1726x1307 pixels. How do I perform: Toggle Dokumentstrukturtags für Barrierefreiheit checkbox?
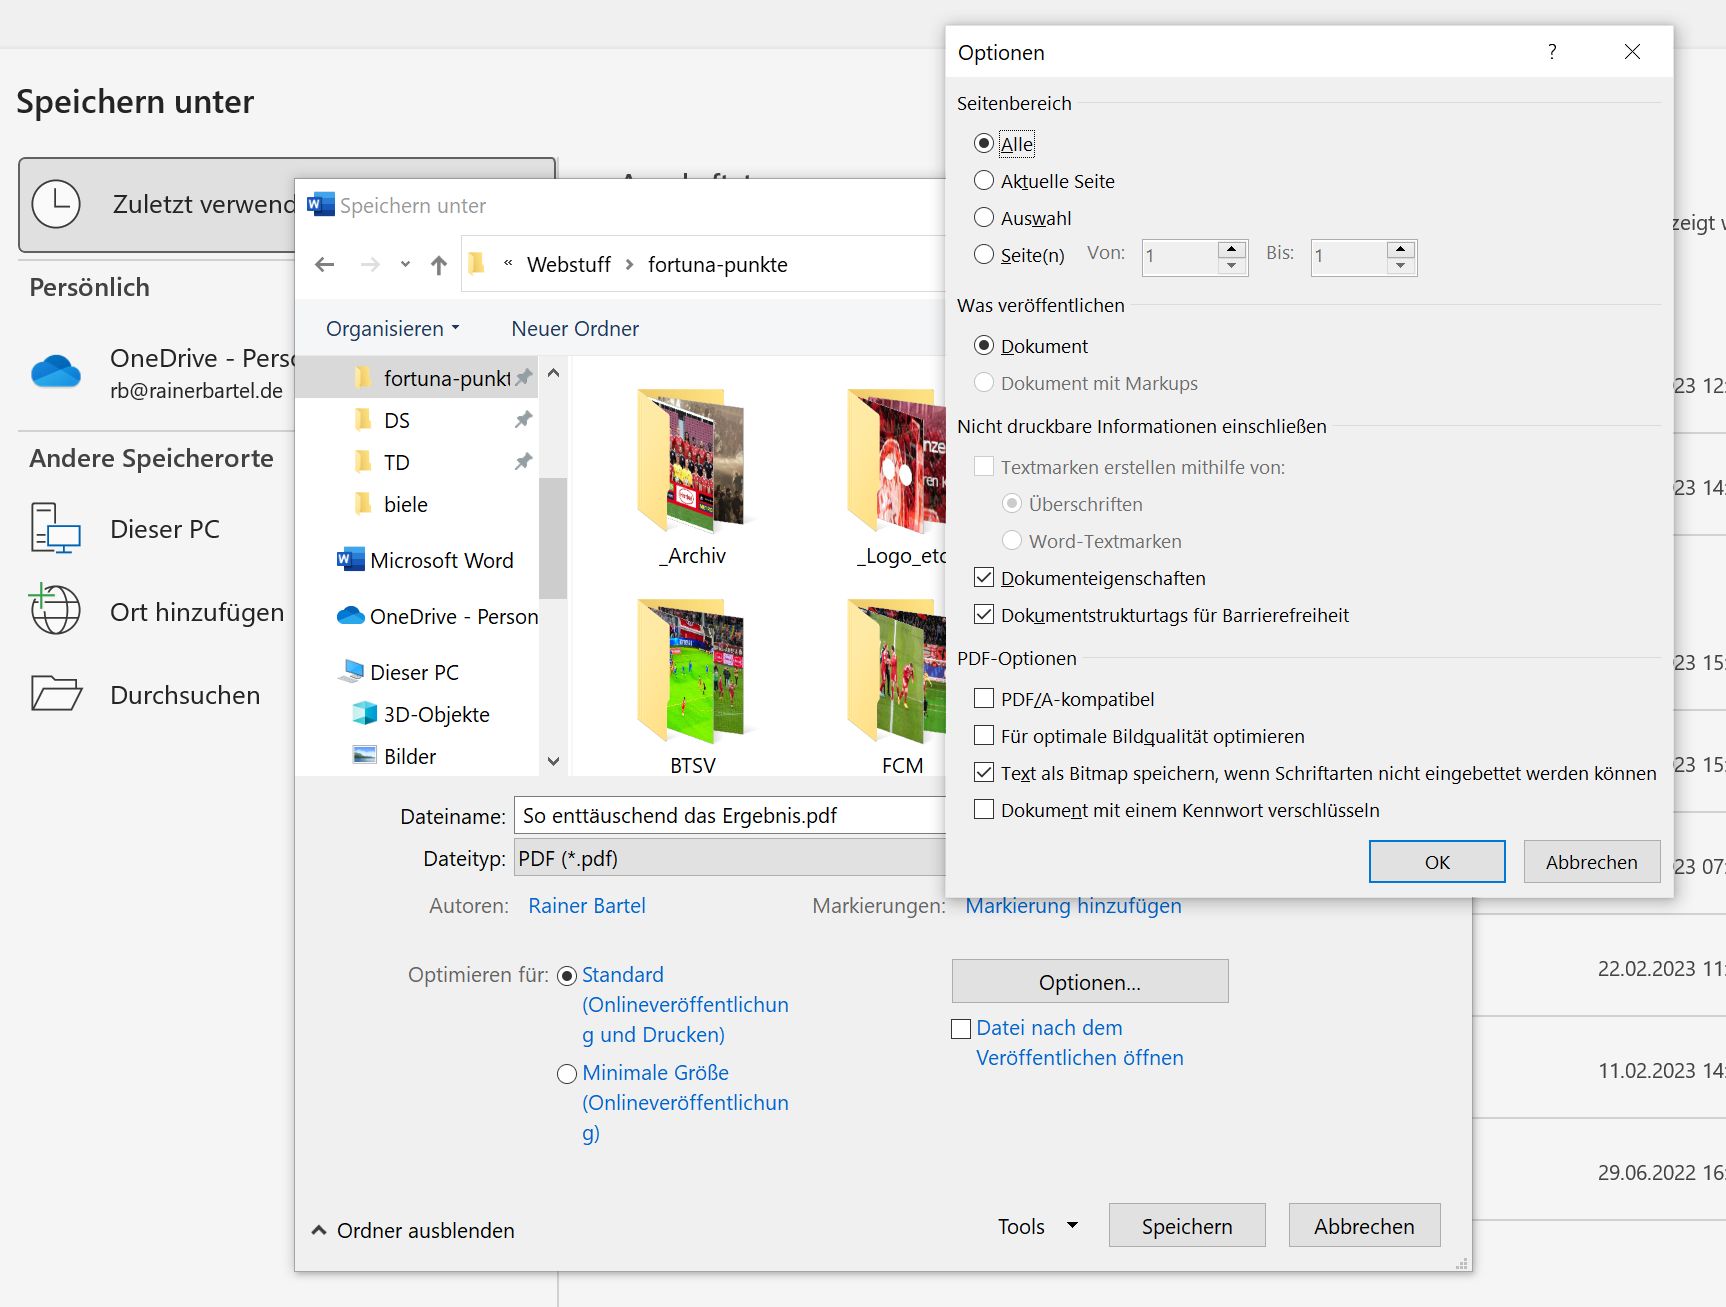tap(984, 614)
